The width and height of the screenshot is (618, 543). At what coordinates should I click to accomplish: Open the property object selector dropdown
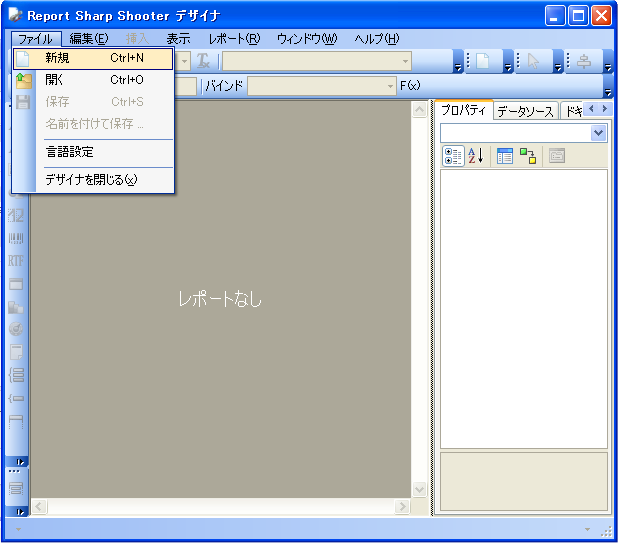pyautogui.click(x=598, y=133)
